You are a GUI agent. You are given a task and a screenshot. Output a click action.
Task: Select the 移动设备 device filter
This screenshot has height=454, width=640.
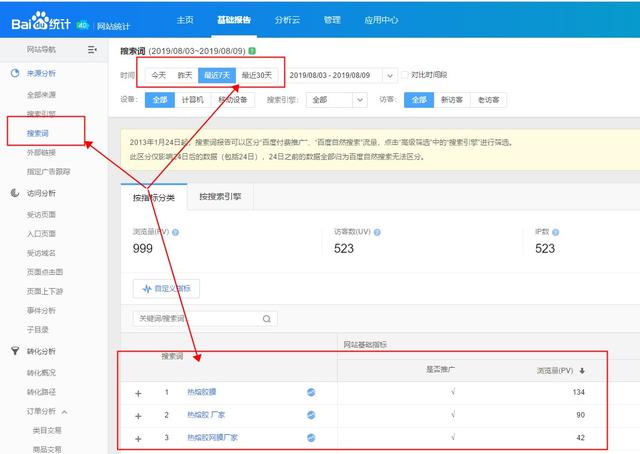(x=233, y=100)
